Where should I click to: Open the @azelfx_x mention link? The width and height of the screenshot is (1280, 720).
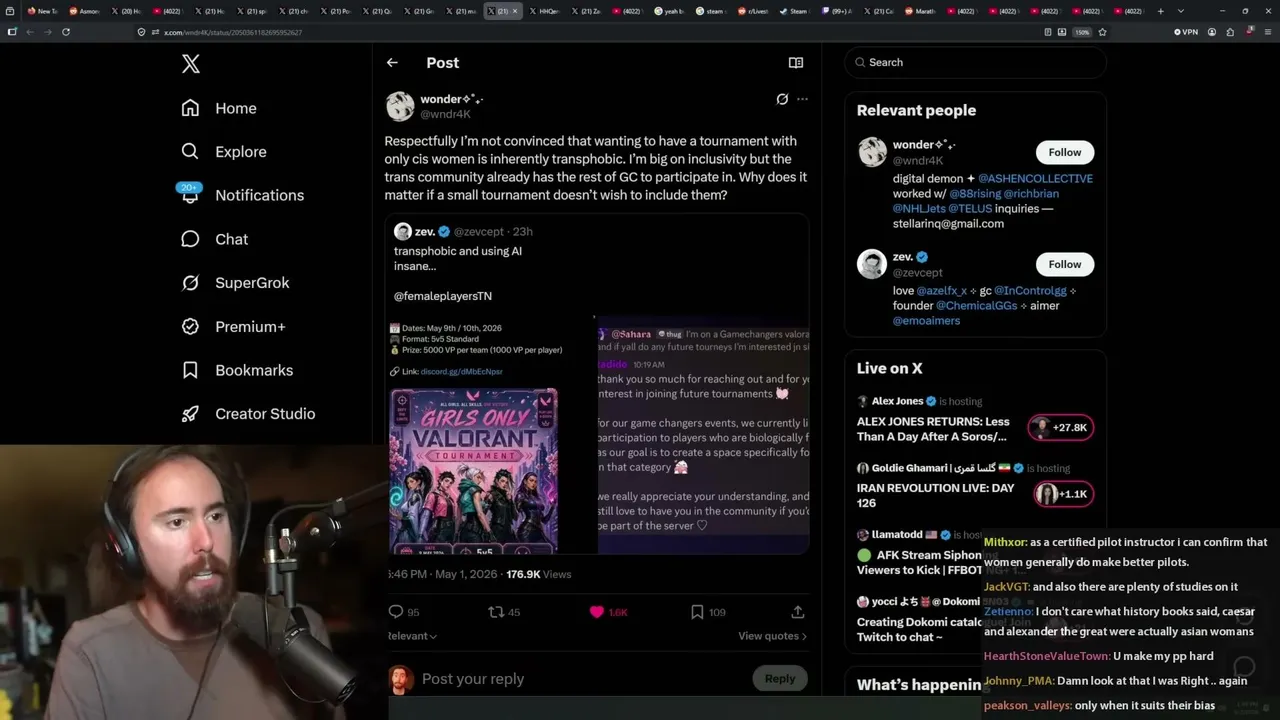[x=942, y=291]
